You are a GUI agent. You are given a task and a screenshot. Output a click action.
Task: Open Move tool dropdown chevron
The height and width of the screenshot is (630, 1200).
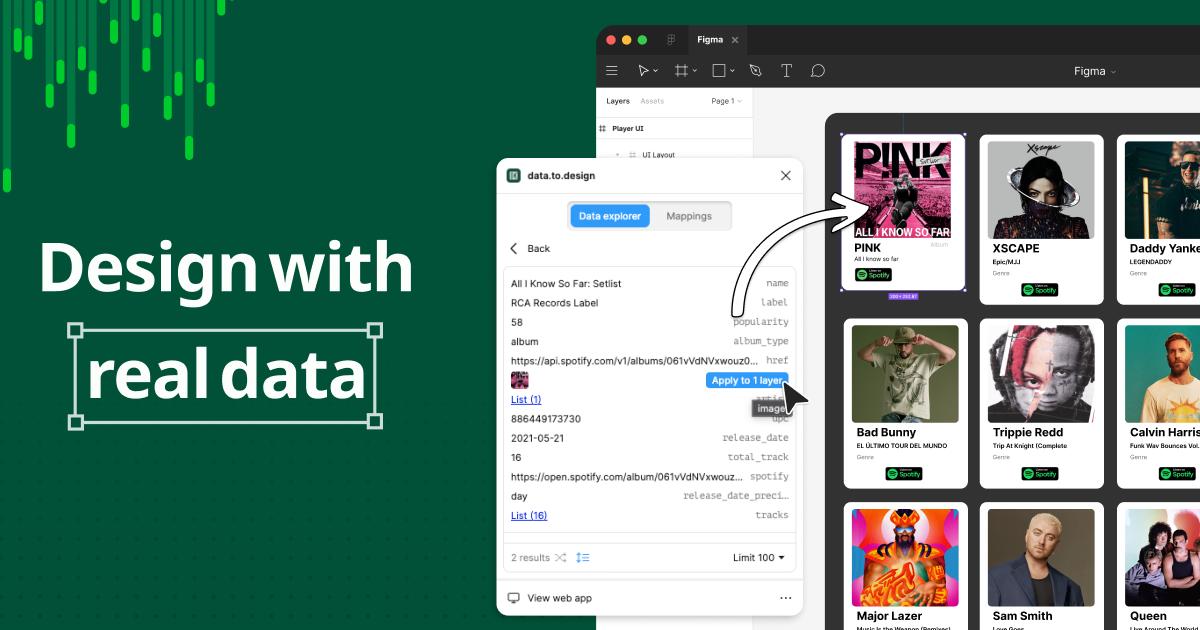(x=656, y=72)
